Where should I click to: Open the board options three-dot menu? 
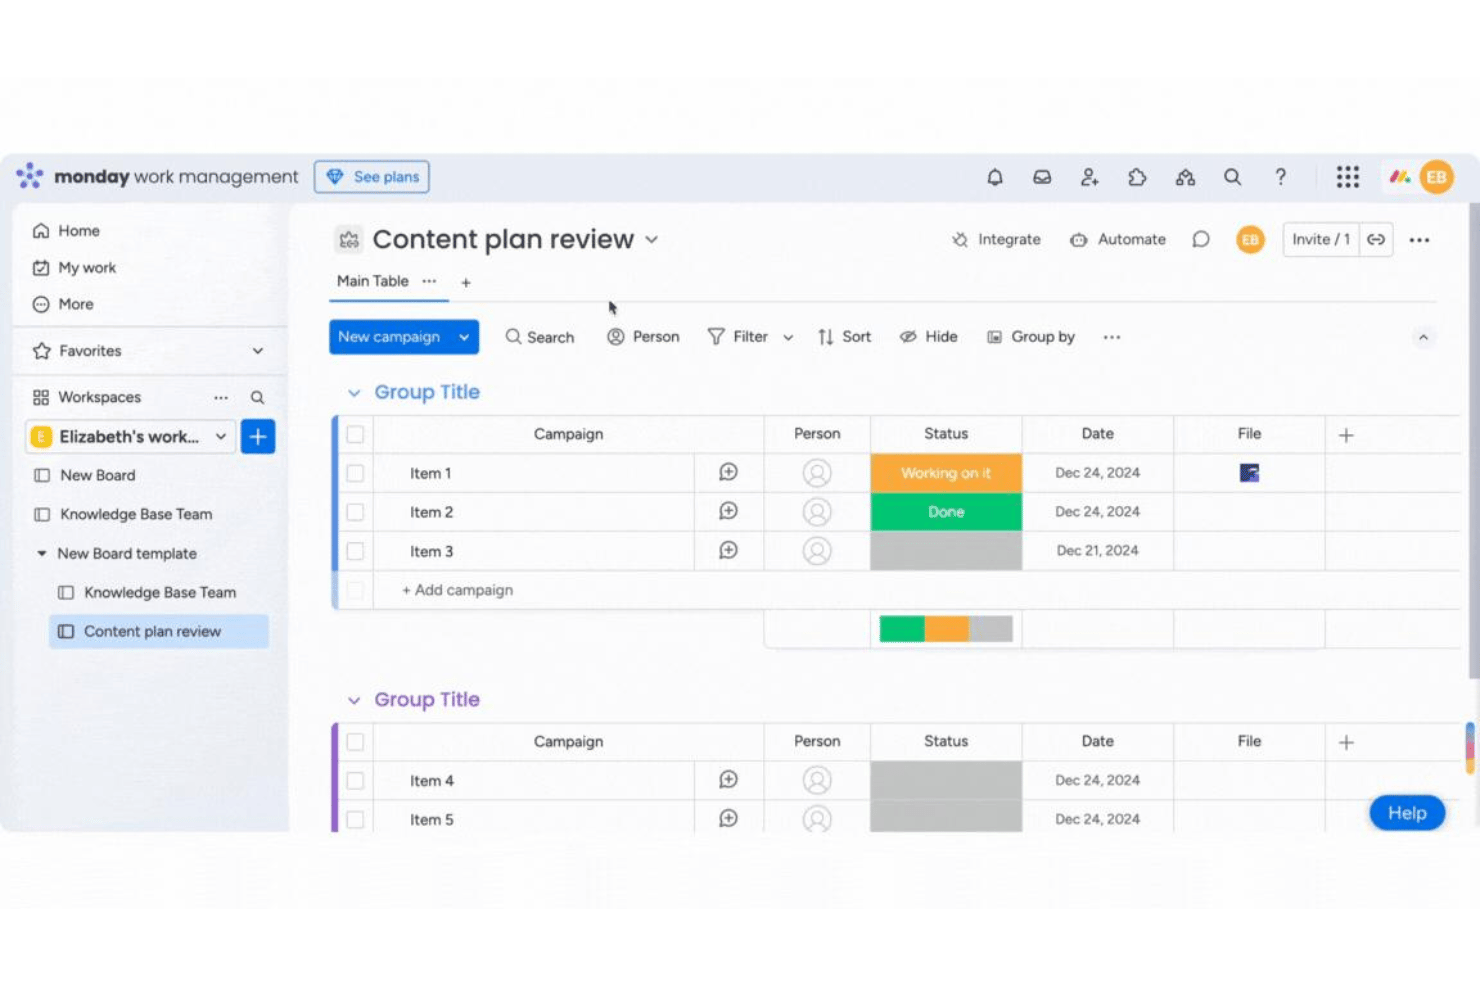click(1419, 240)
